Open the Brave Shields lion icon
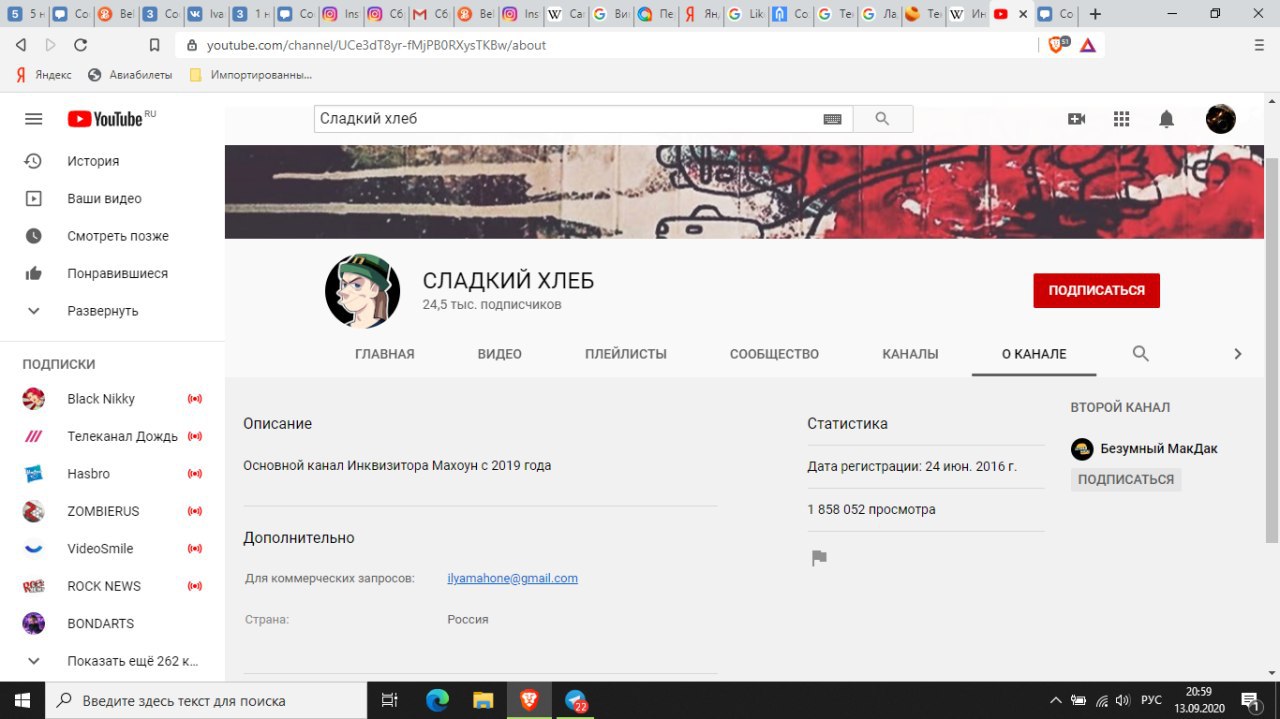The height and width of the screenshot is (719, 1280). point(1057,45)
